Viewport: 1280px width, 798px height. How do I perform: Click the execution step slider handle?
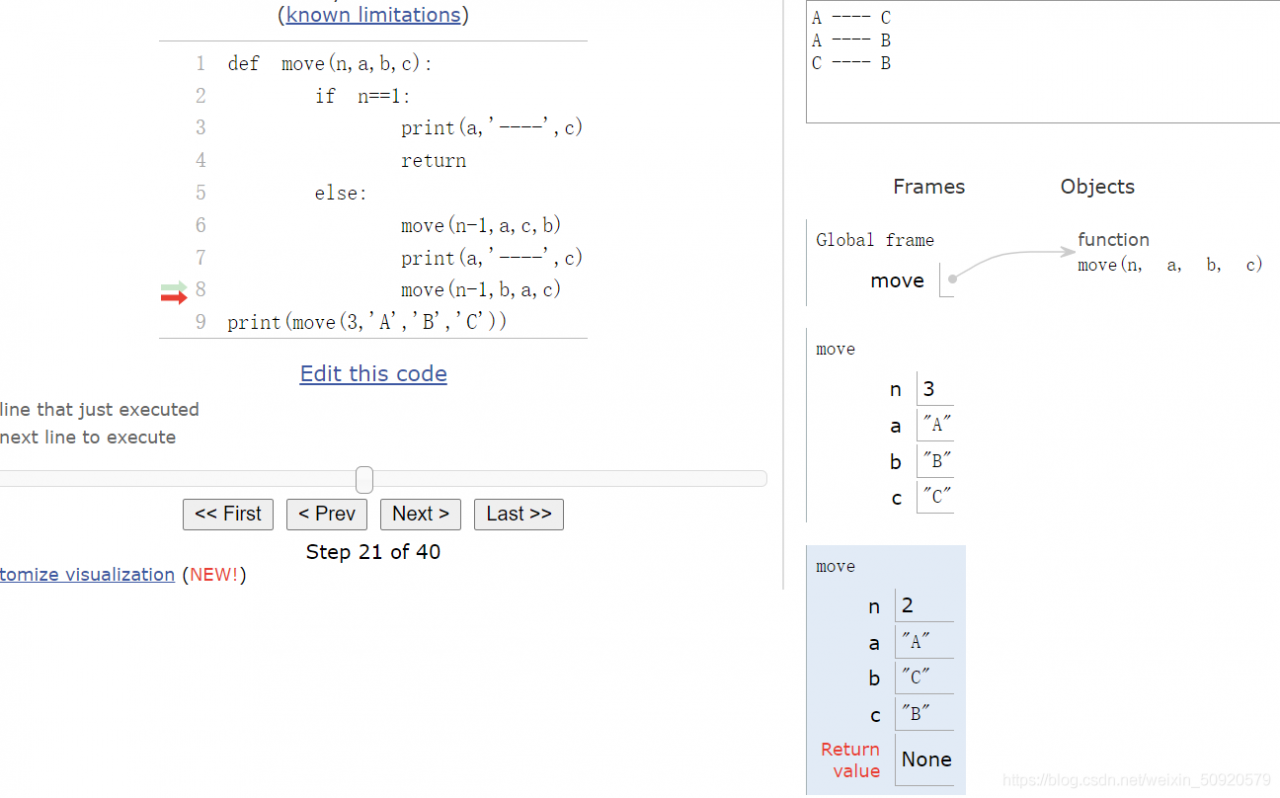[365, 480]
